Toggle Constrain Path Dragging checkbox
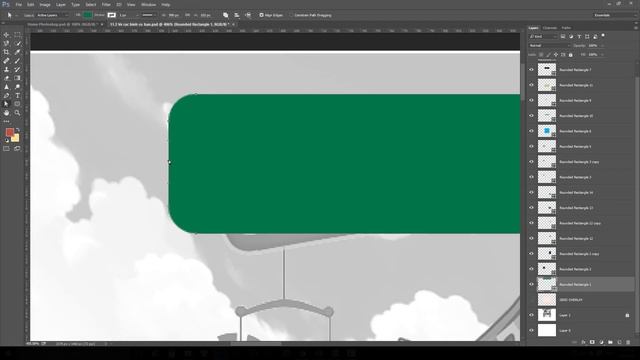This screenshot has width=640, height=360. 291,15
